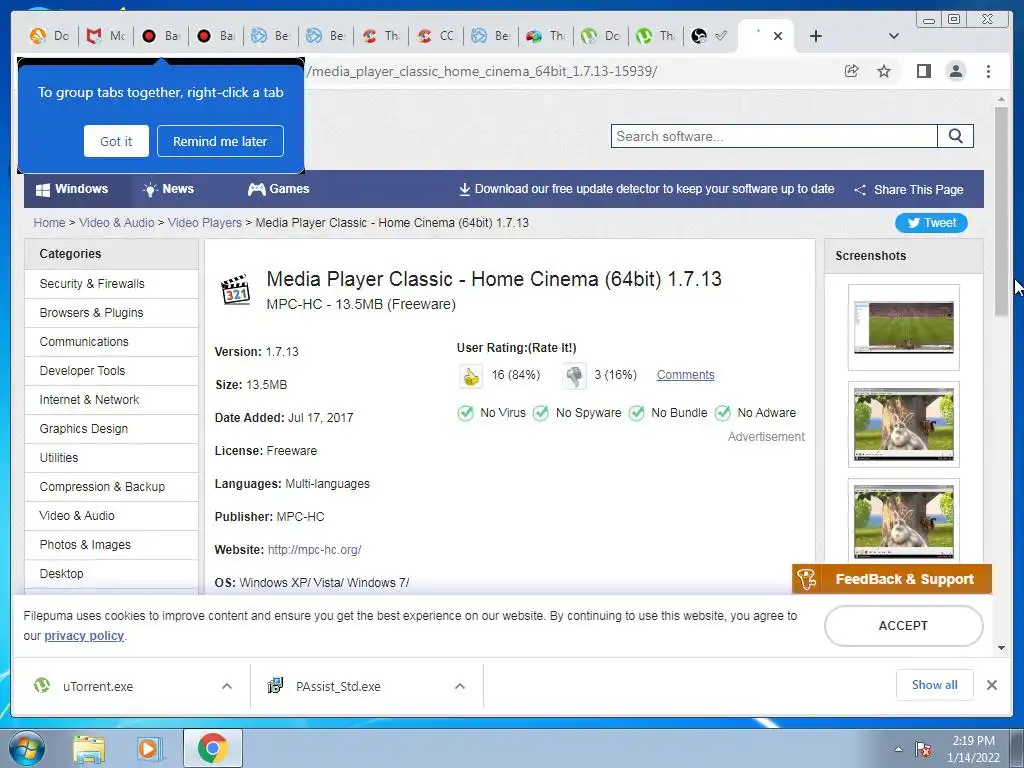The height and width of the screenshot is (768, 1024).
Task: Bookmark this page with the star icon
Action: click(884, 71)
